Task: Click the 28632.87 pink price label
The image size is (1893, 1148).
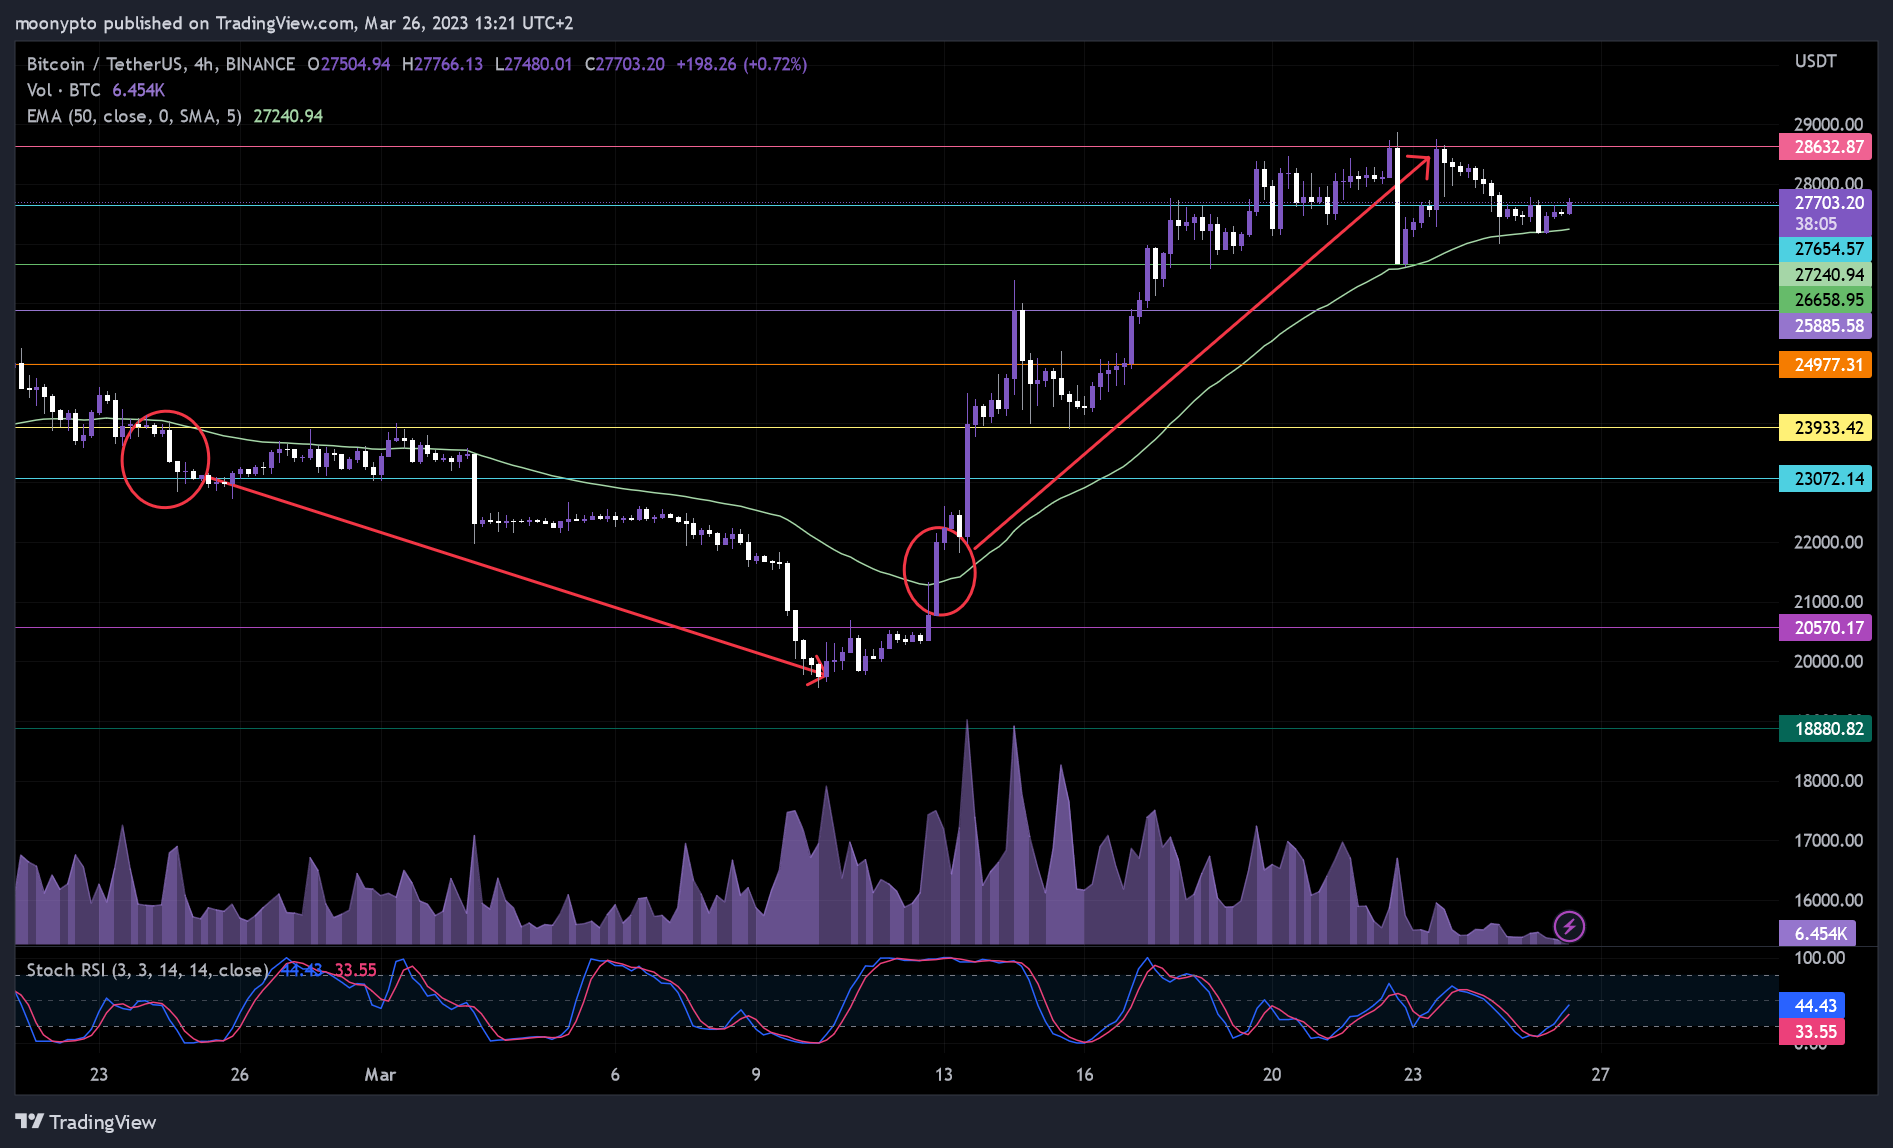Action: point(1825,147)
